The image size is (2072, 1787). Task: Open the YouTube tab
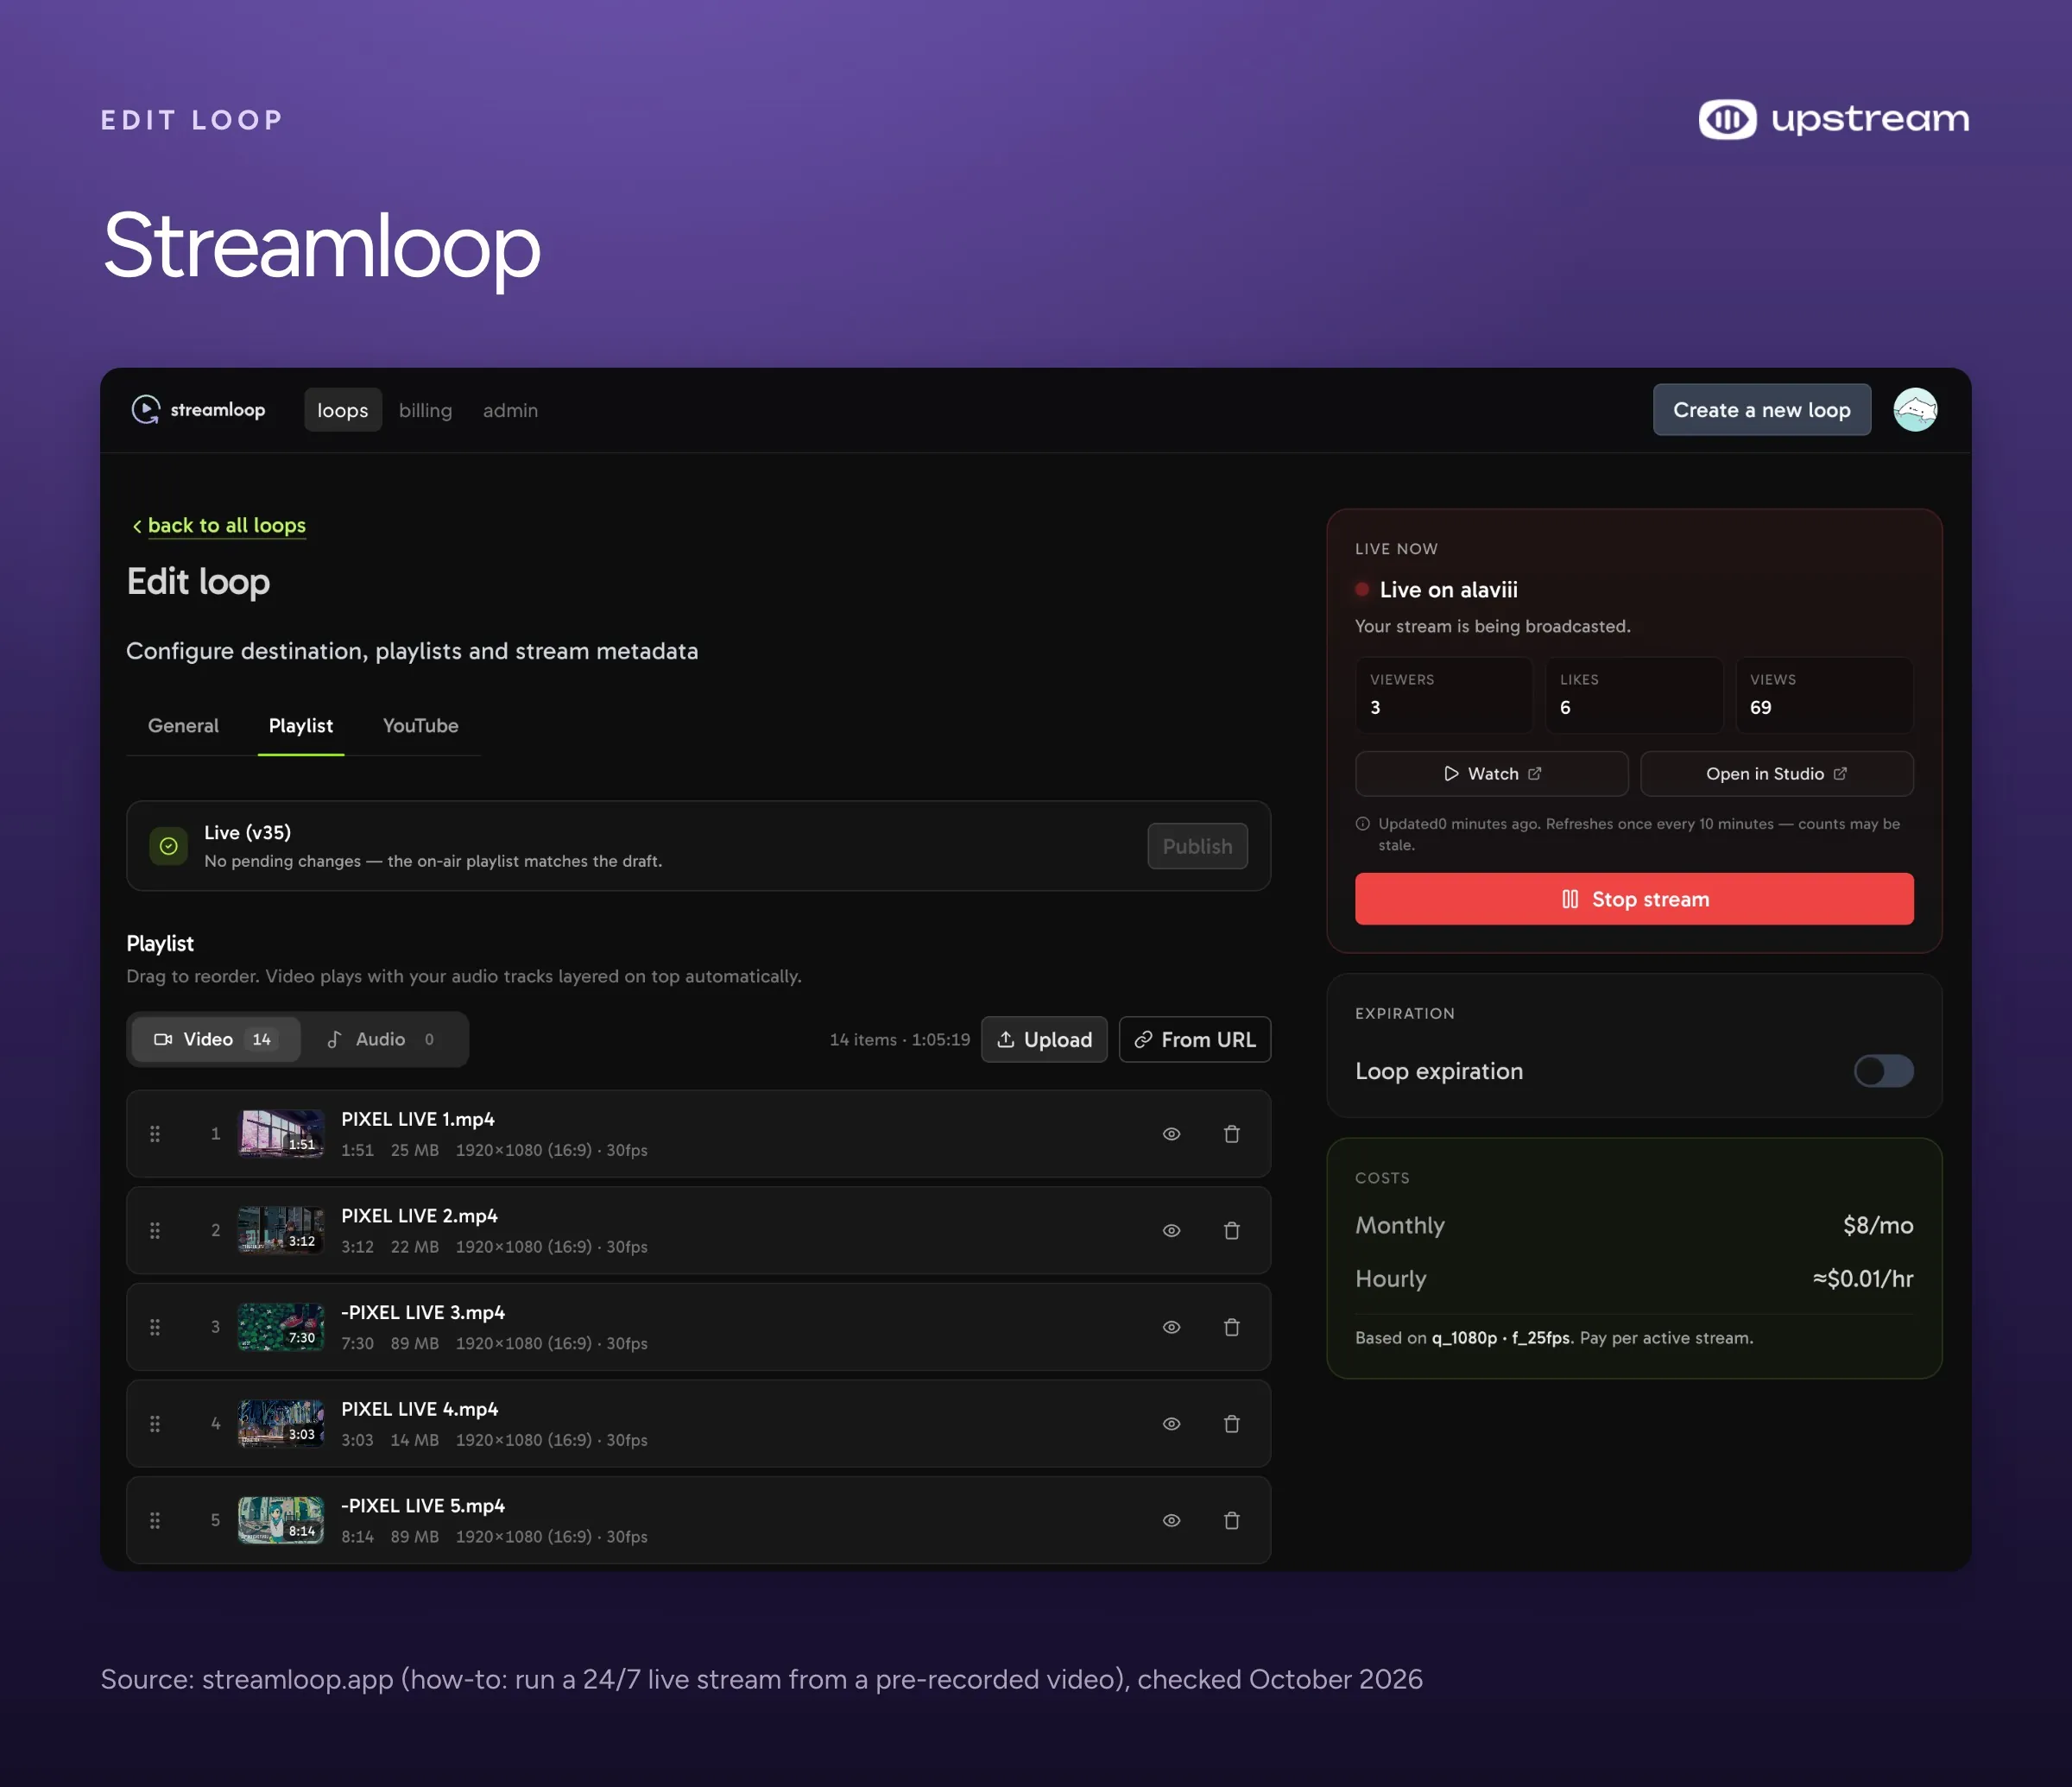click(420, 726)
